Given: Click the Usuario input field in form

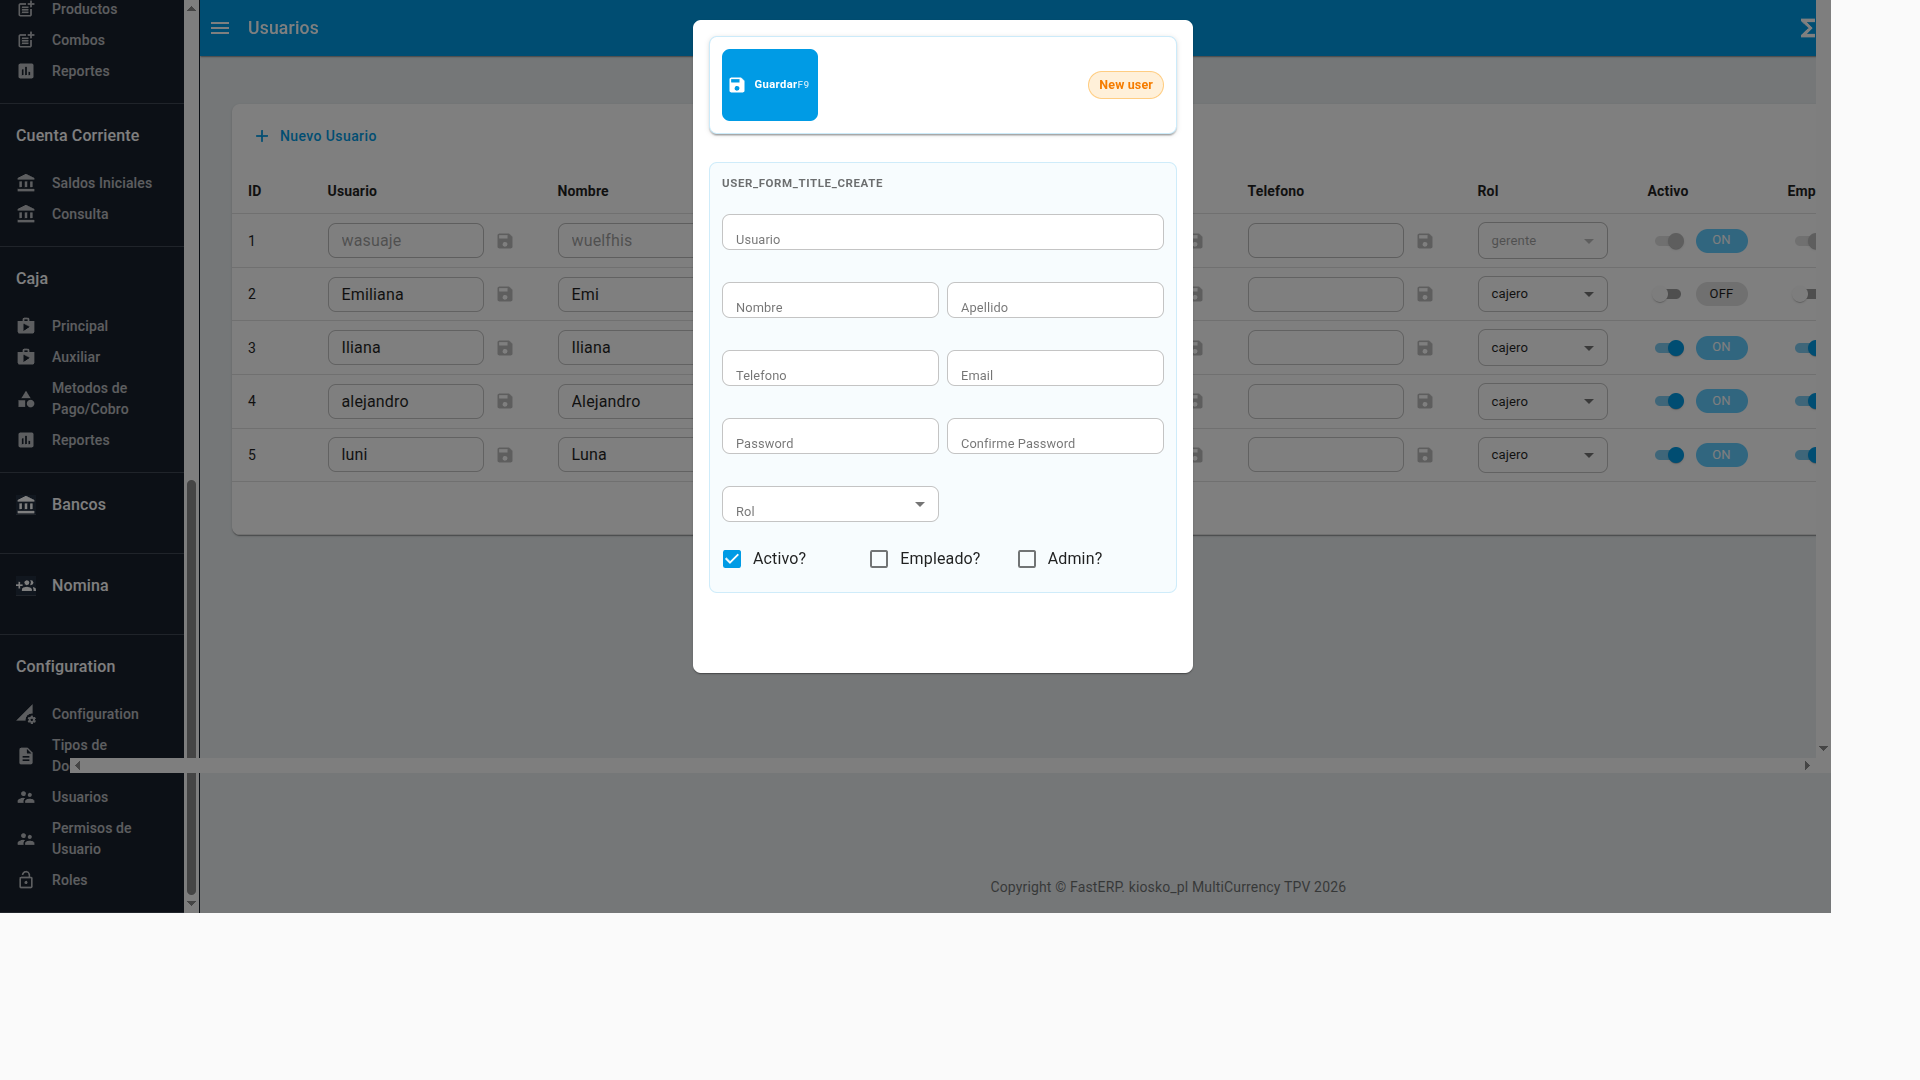Looking at the screenshot, I should click(942, 232).
